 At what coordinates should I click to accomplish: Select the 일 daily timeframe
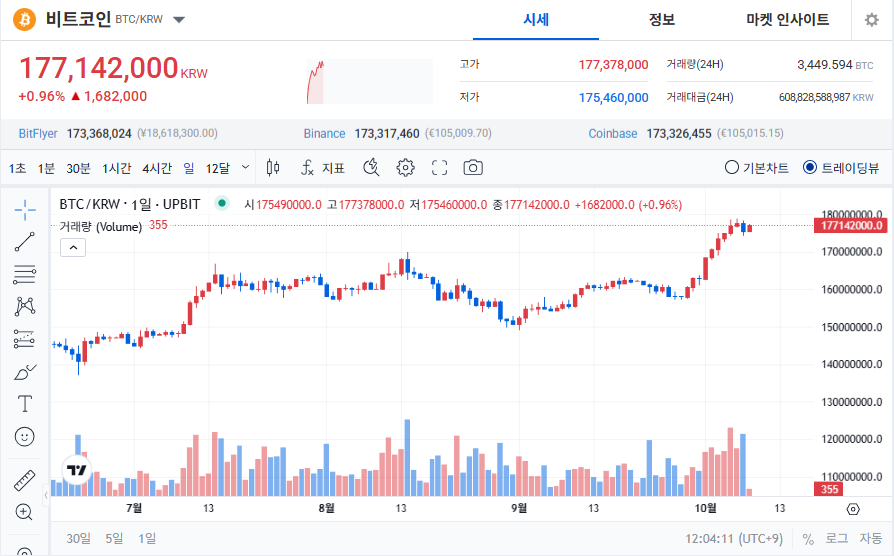[189, 168]
